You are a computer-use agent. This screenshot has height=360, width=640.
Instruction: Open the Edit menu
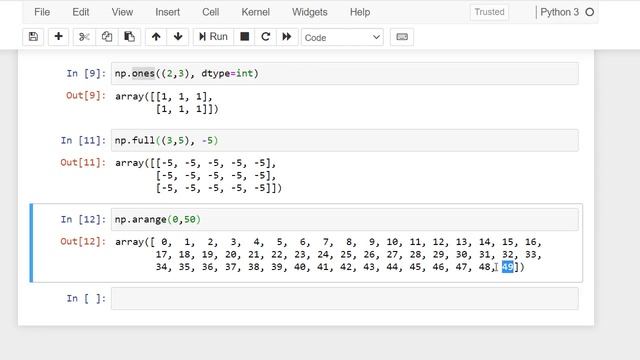click(80, 12)
